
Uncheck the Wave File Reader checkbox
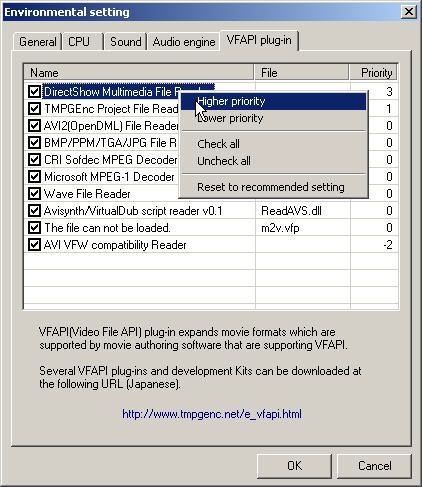pyautogui.click(x=34, y=193)
